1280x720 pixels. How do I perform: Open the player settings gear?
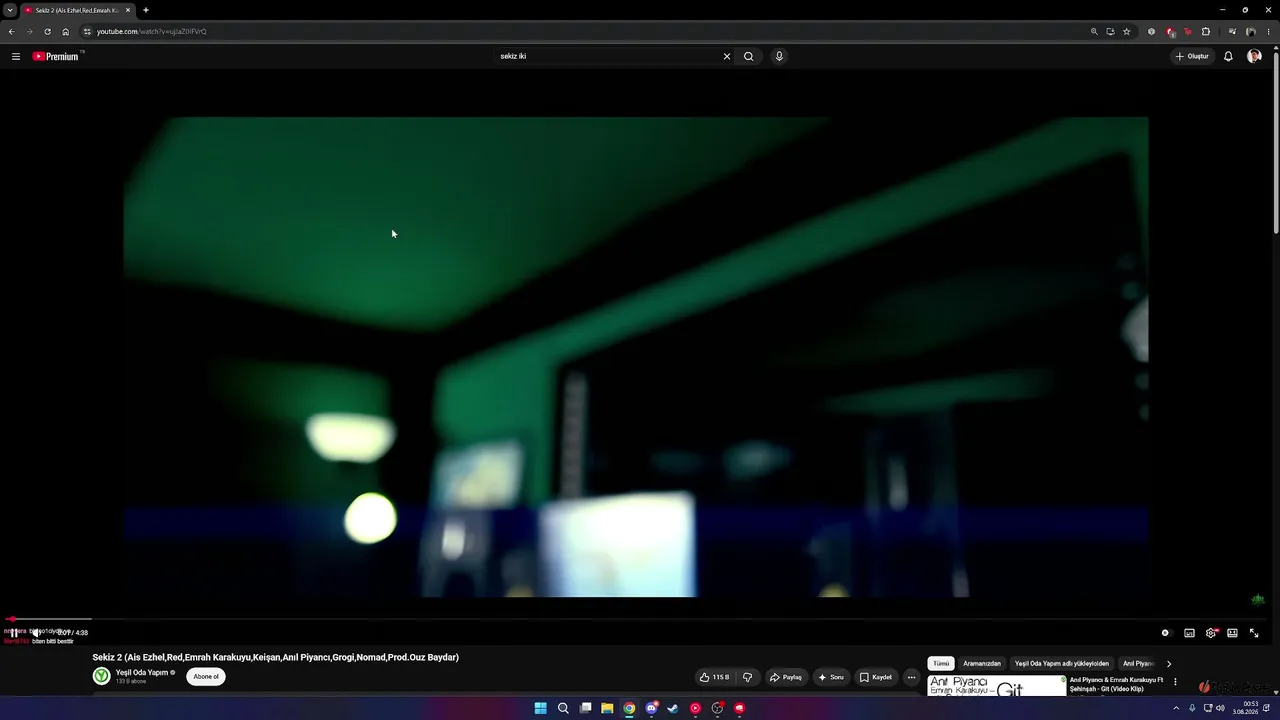point(1211,633)
